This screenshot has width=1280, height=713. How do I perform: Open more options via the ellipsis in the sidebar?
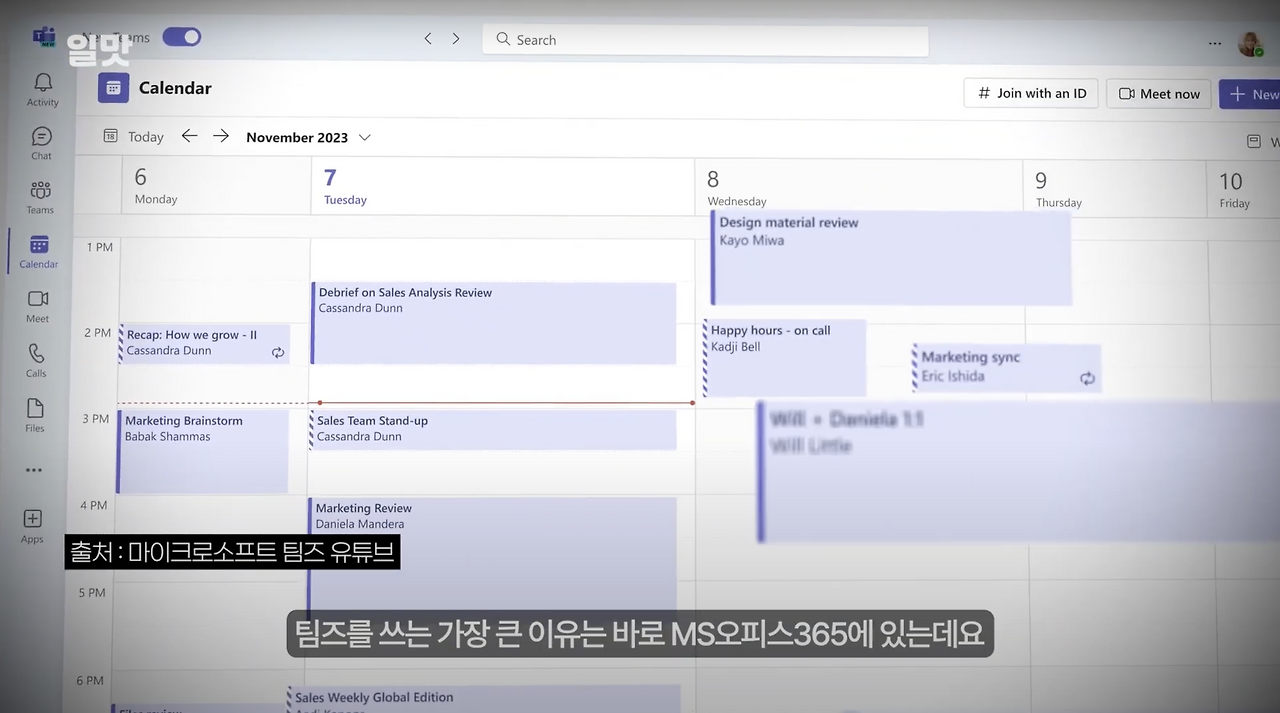point(33,469)
